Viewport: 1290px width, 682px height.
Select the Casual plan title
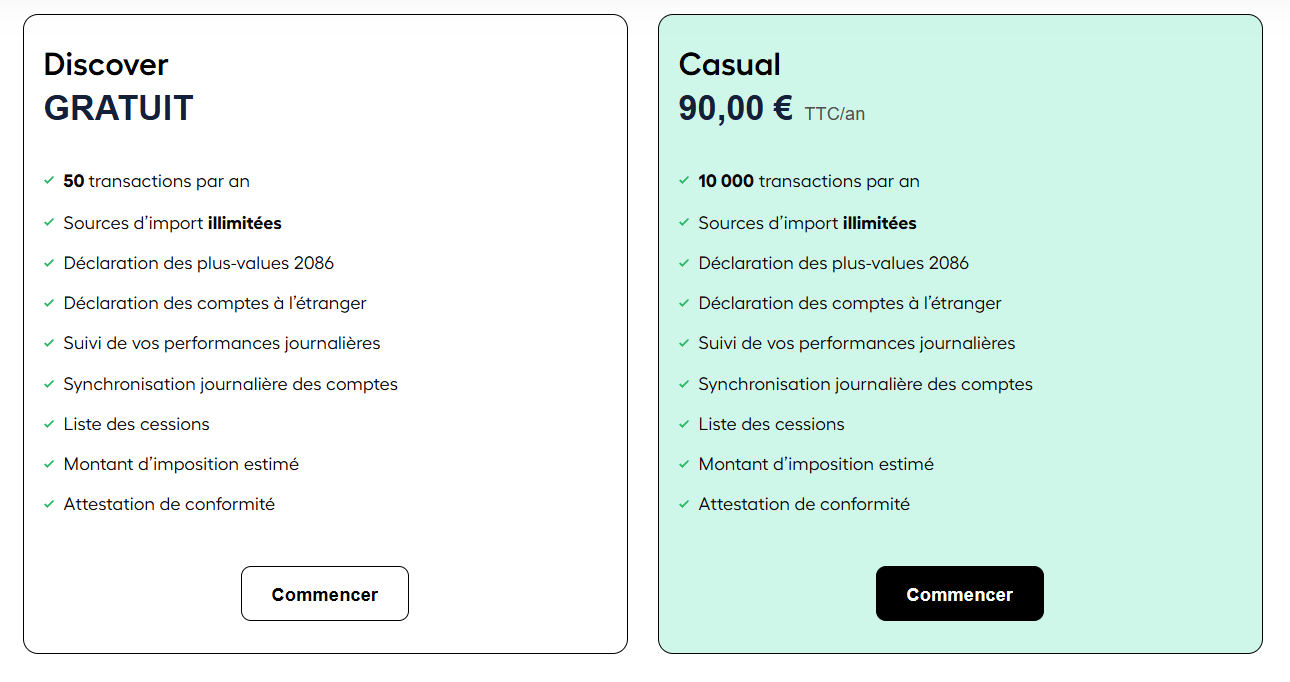(729, 64)
